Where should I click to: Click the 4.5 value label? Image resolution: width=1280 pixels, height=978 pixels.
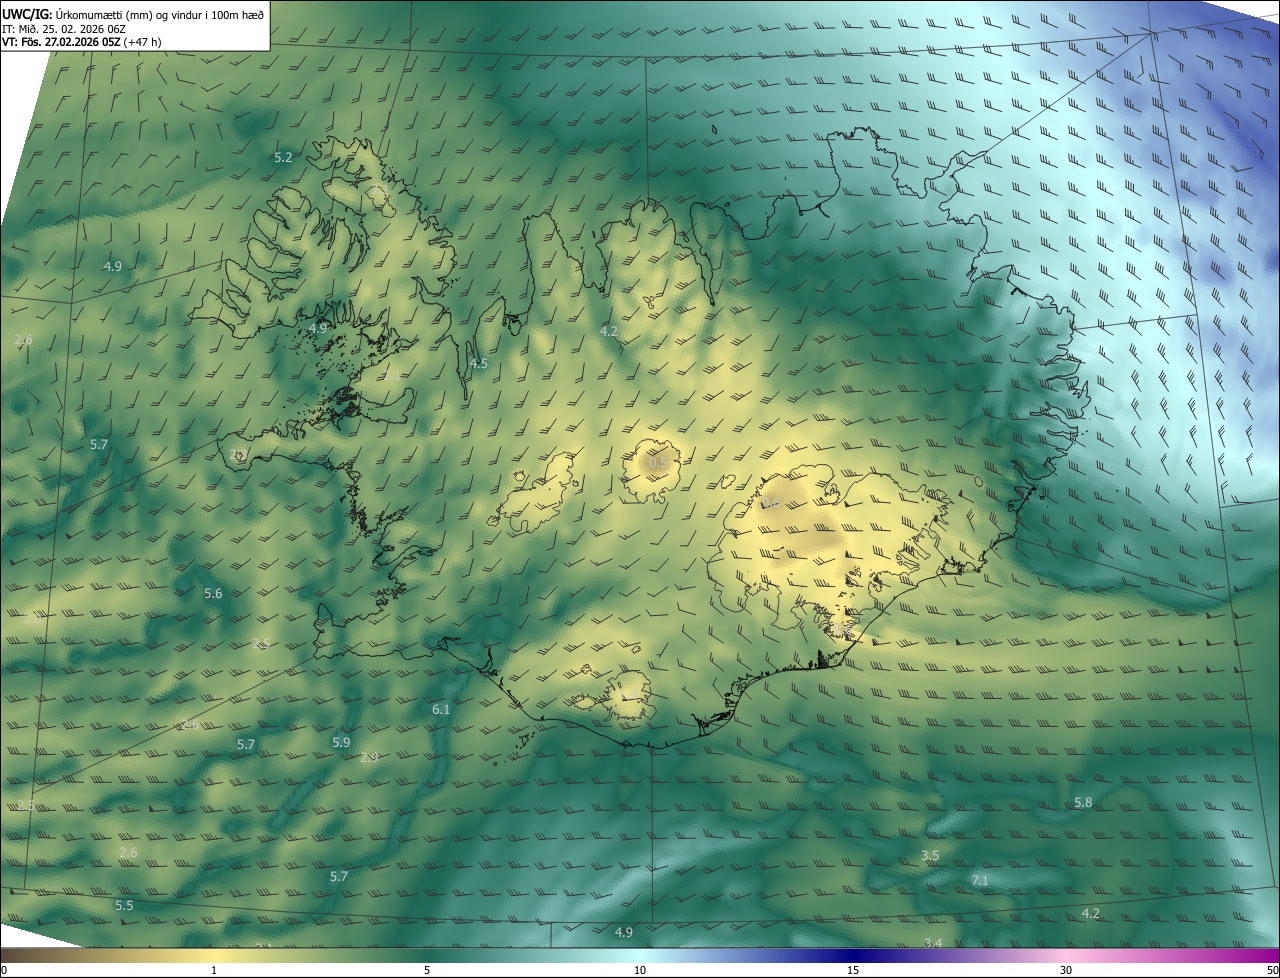[x=479, y=363]
